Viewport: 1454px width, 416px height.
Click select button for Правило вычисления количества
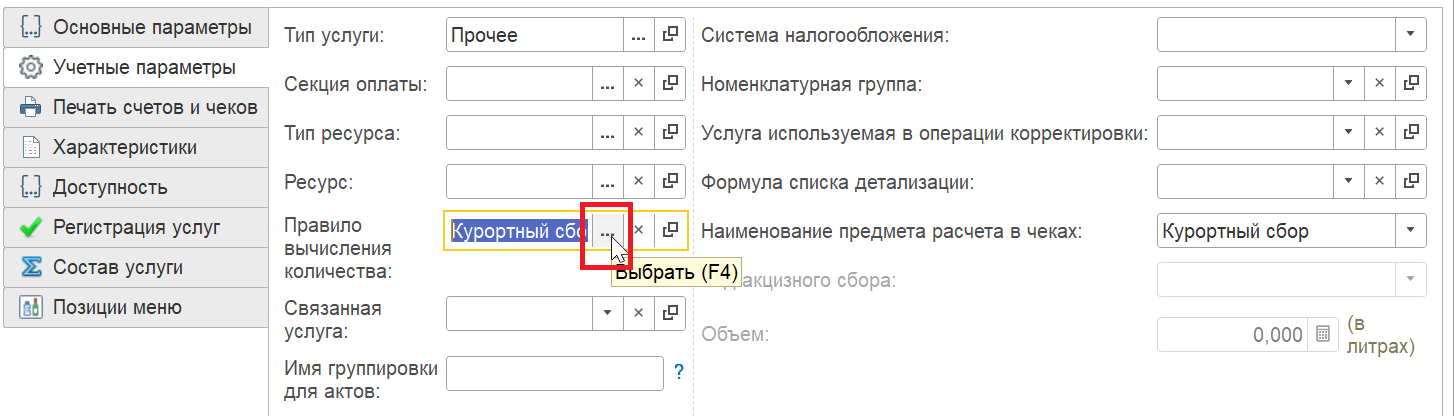[607, 231]
